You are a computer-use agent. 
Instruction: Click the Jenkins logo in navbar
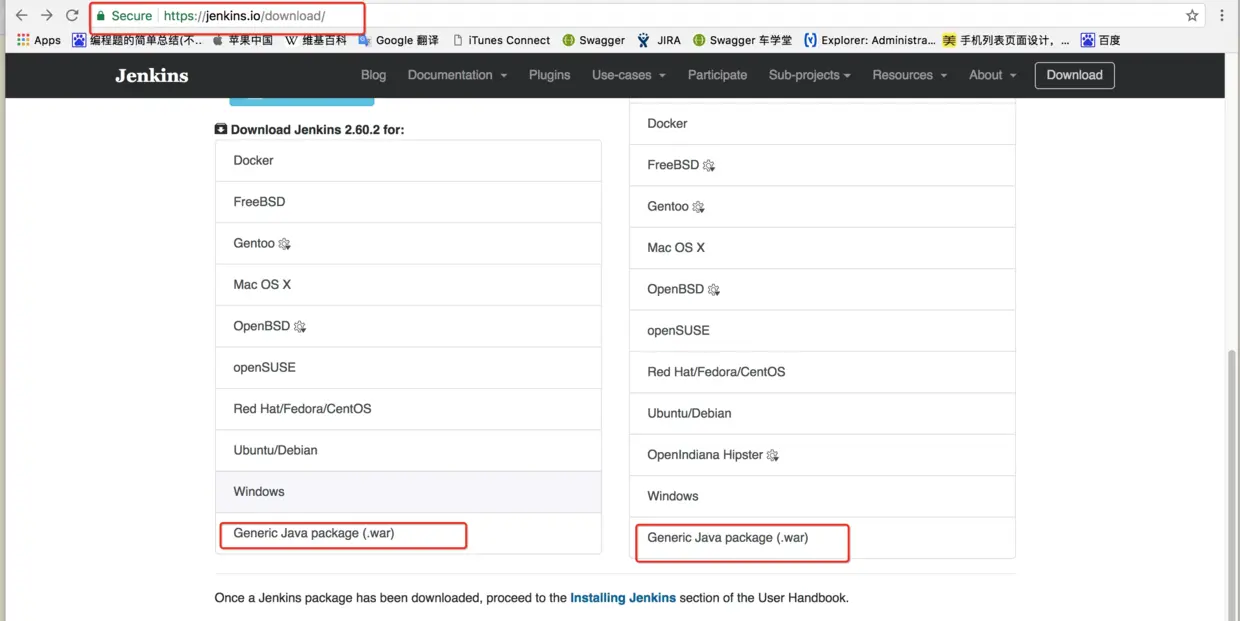tap(152, 75)
